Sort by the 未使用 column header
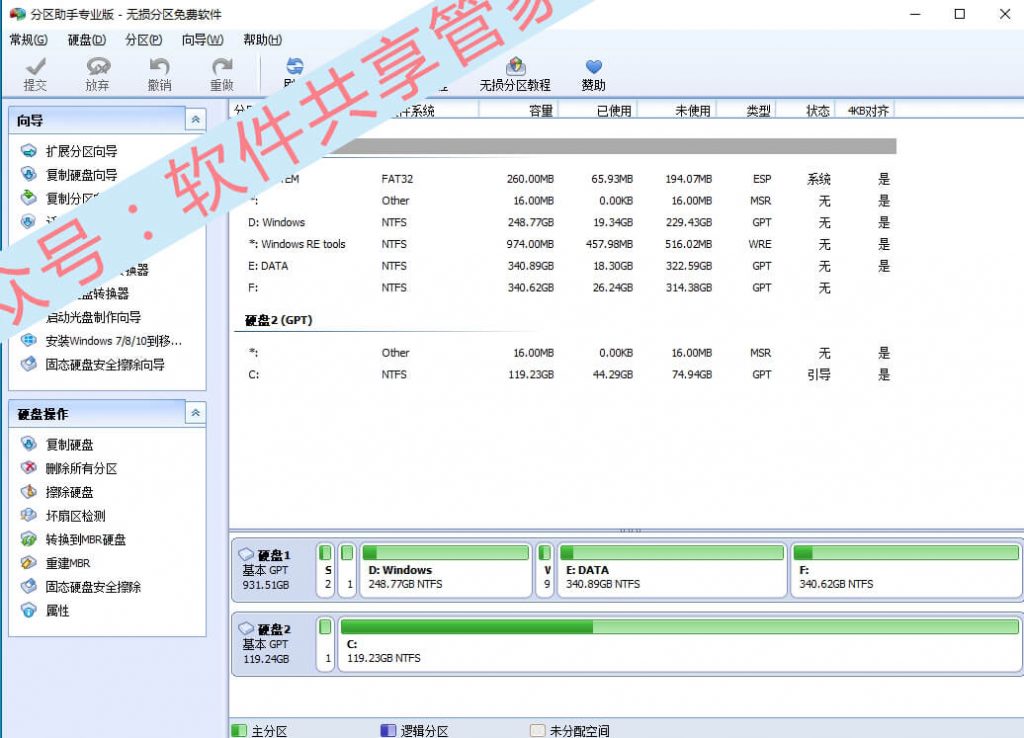 coord(677,110)
